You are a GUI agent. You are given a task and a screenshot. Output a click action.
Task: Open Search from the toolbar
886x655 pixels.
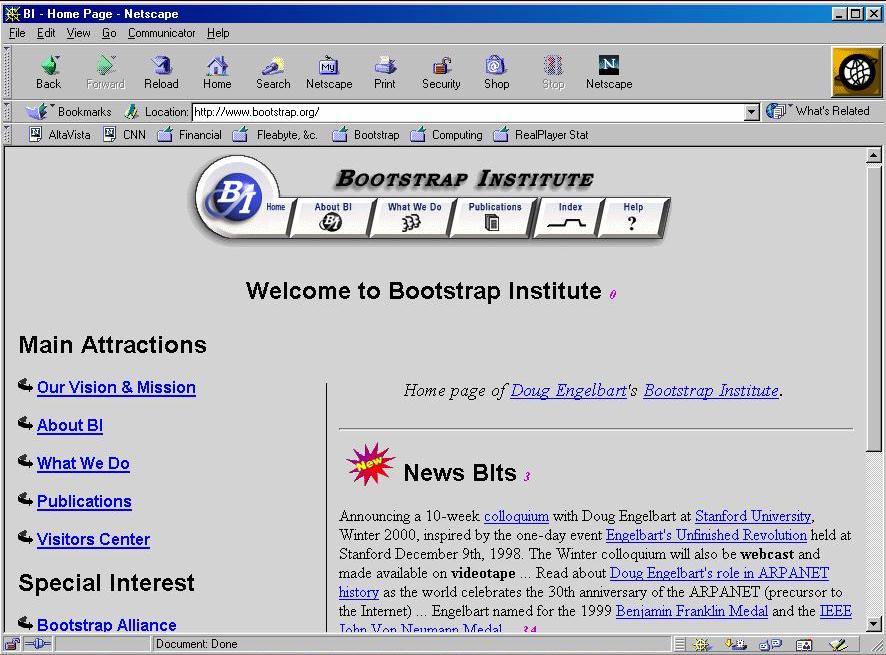coord(273,72)
